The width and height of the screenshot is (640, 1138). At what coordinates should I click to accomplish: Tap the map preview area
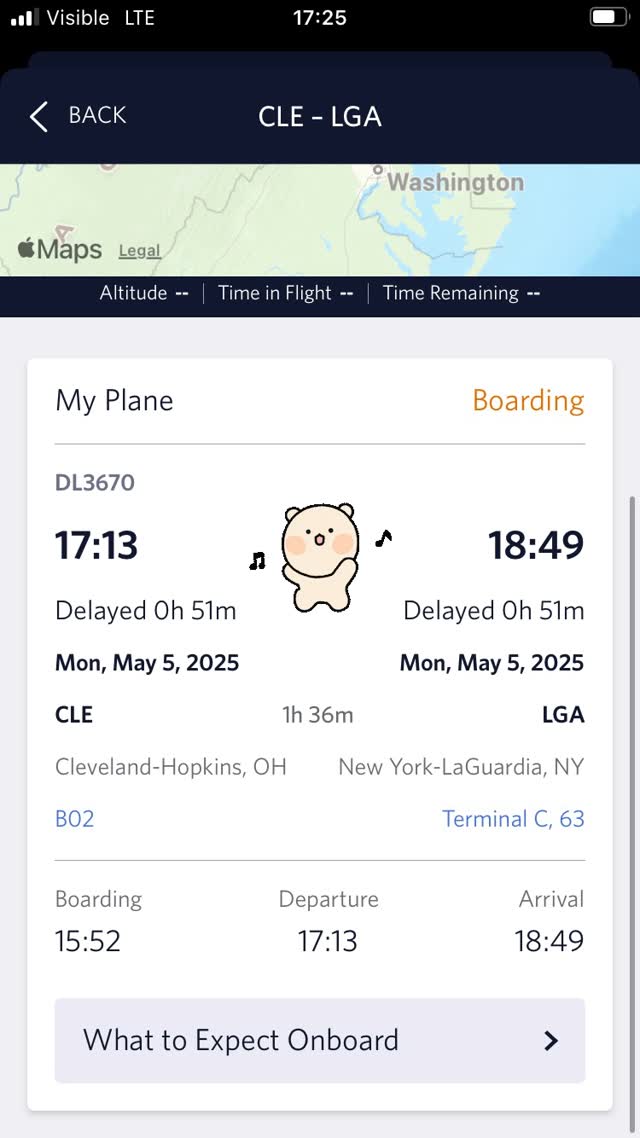pyautogui.click(x=320, y=220)
